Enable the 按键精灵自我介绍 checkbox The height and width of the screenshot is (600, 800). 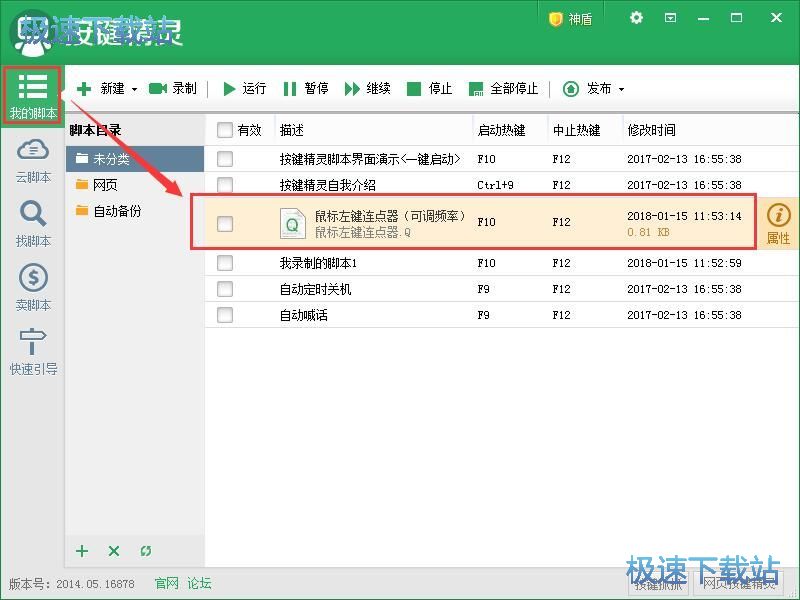click(225, 184)
